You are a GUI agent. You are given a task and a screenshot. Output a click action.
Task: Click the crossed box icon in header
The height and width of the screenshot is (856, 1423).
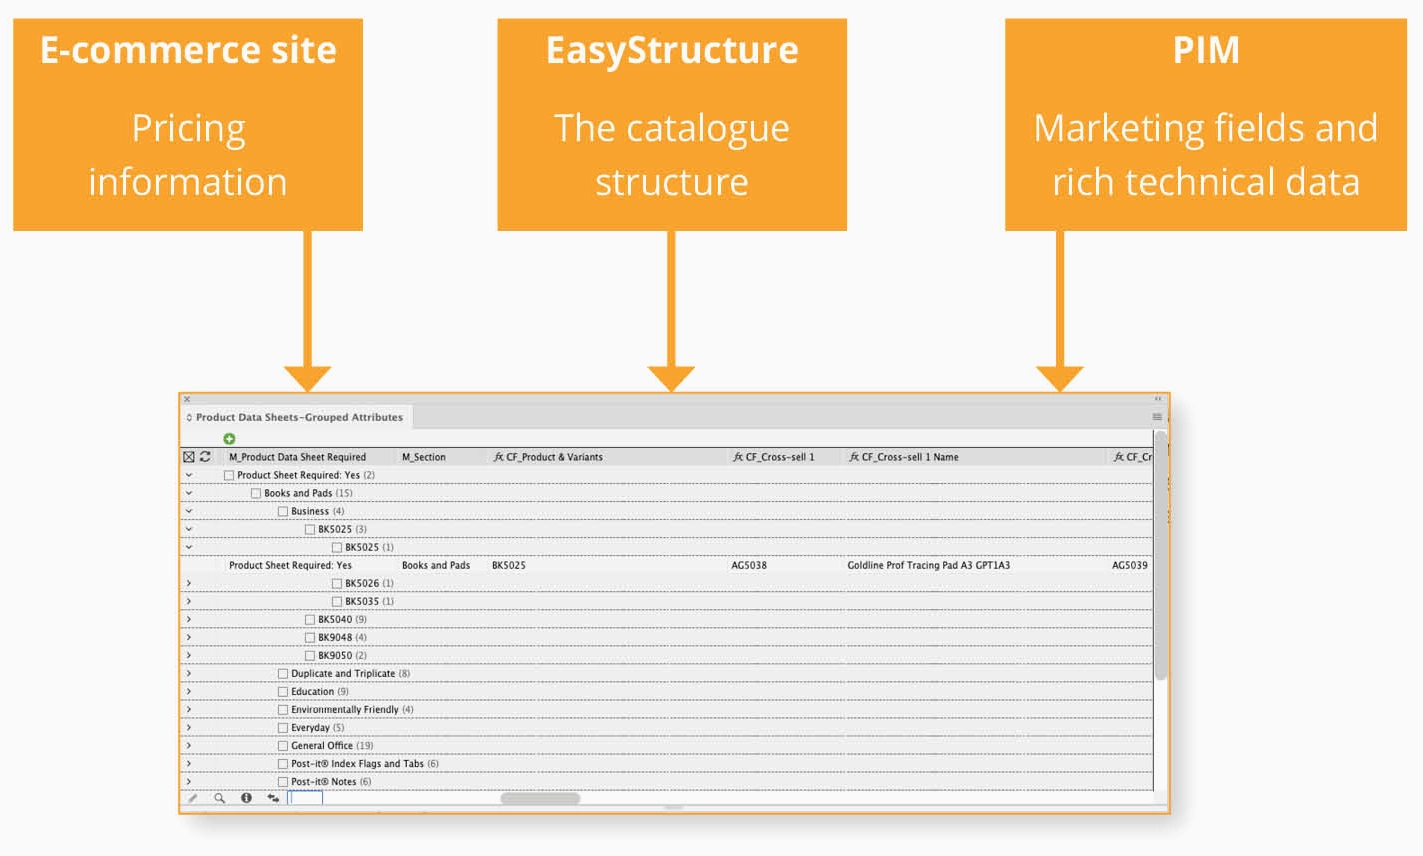(188, 456)
